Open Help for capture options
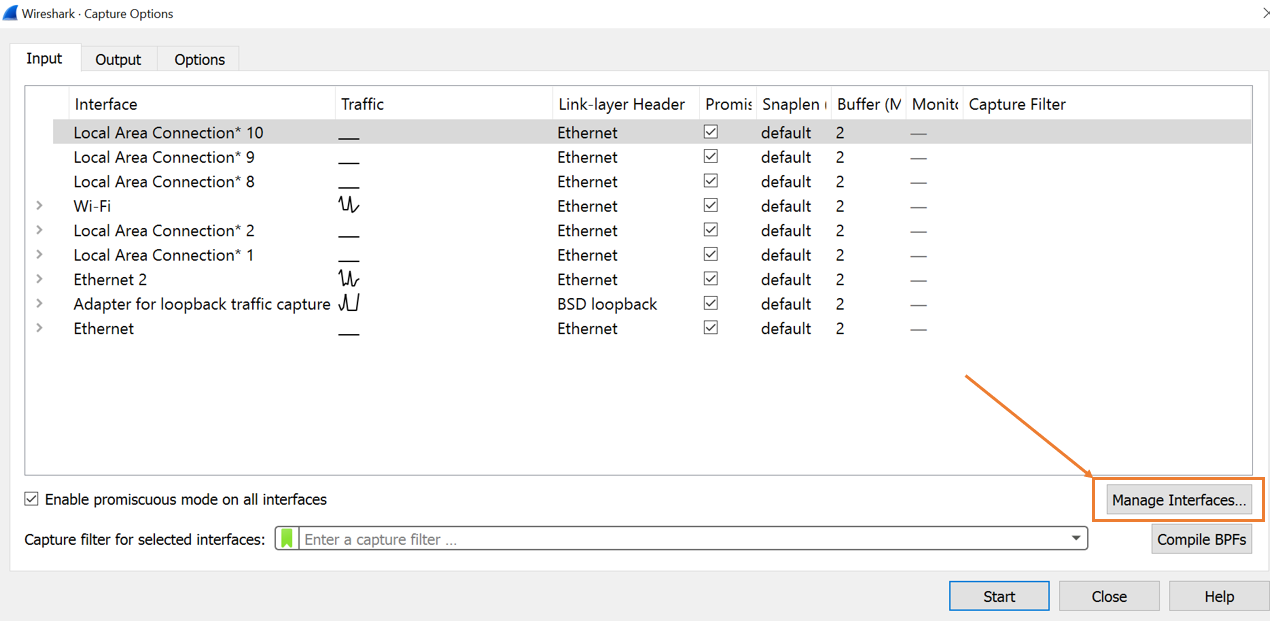The width and height of the screenshot is (1270, 628). [1219, 596]
